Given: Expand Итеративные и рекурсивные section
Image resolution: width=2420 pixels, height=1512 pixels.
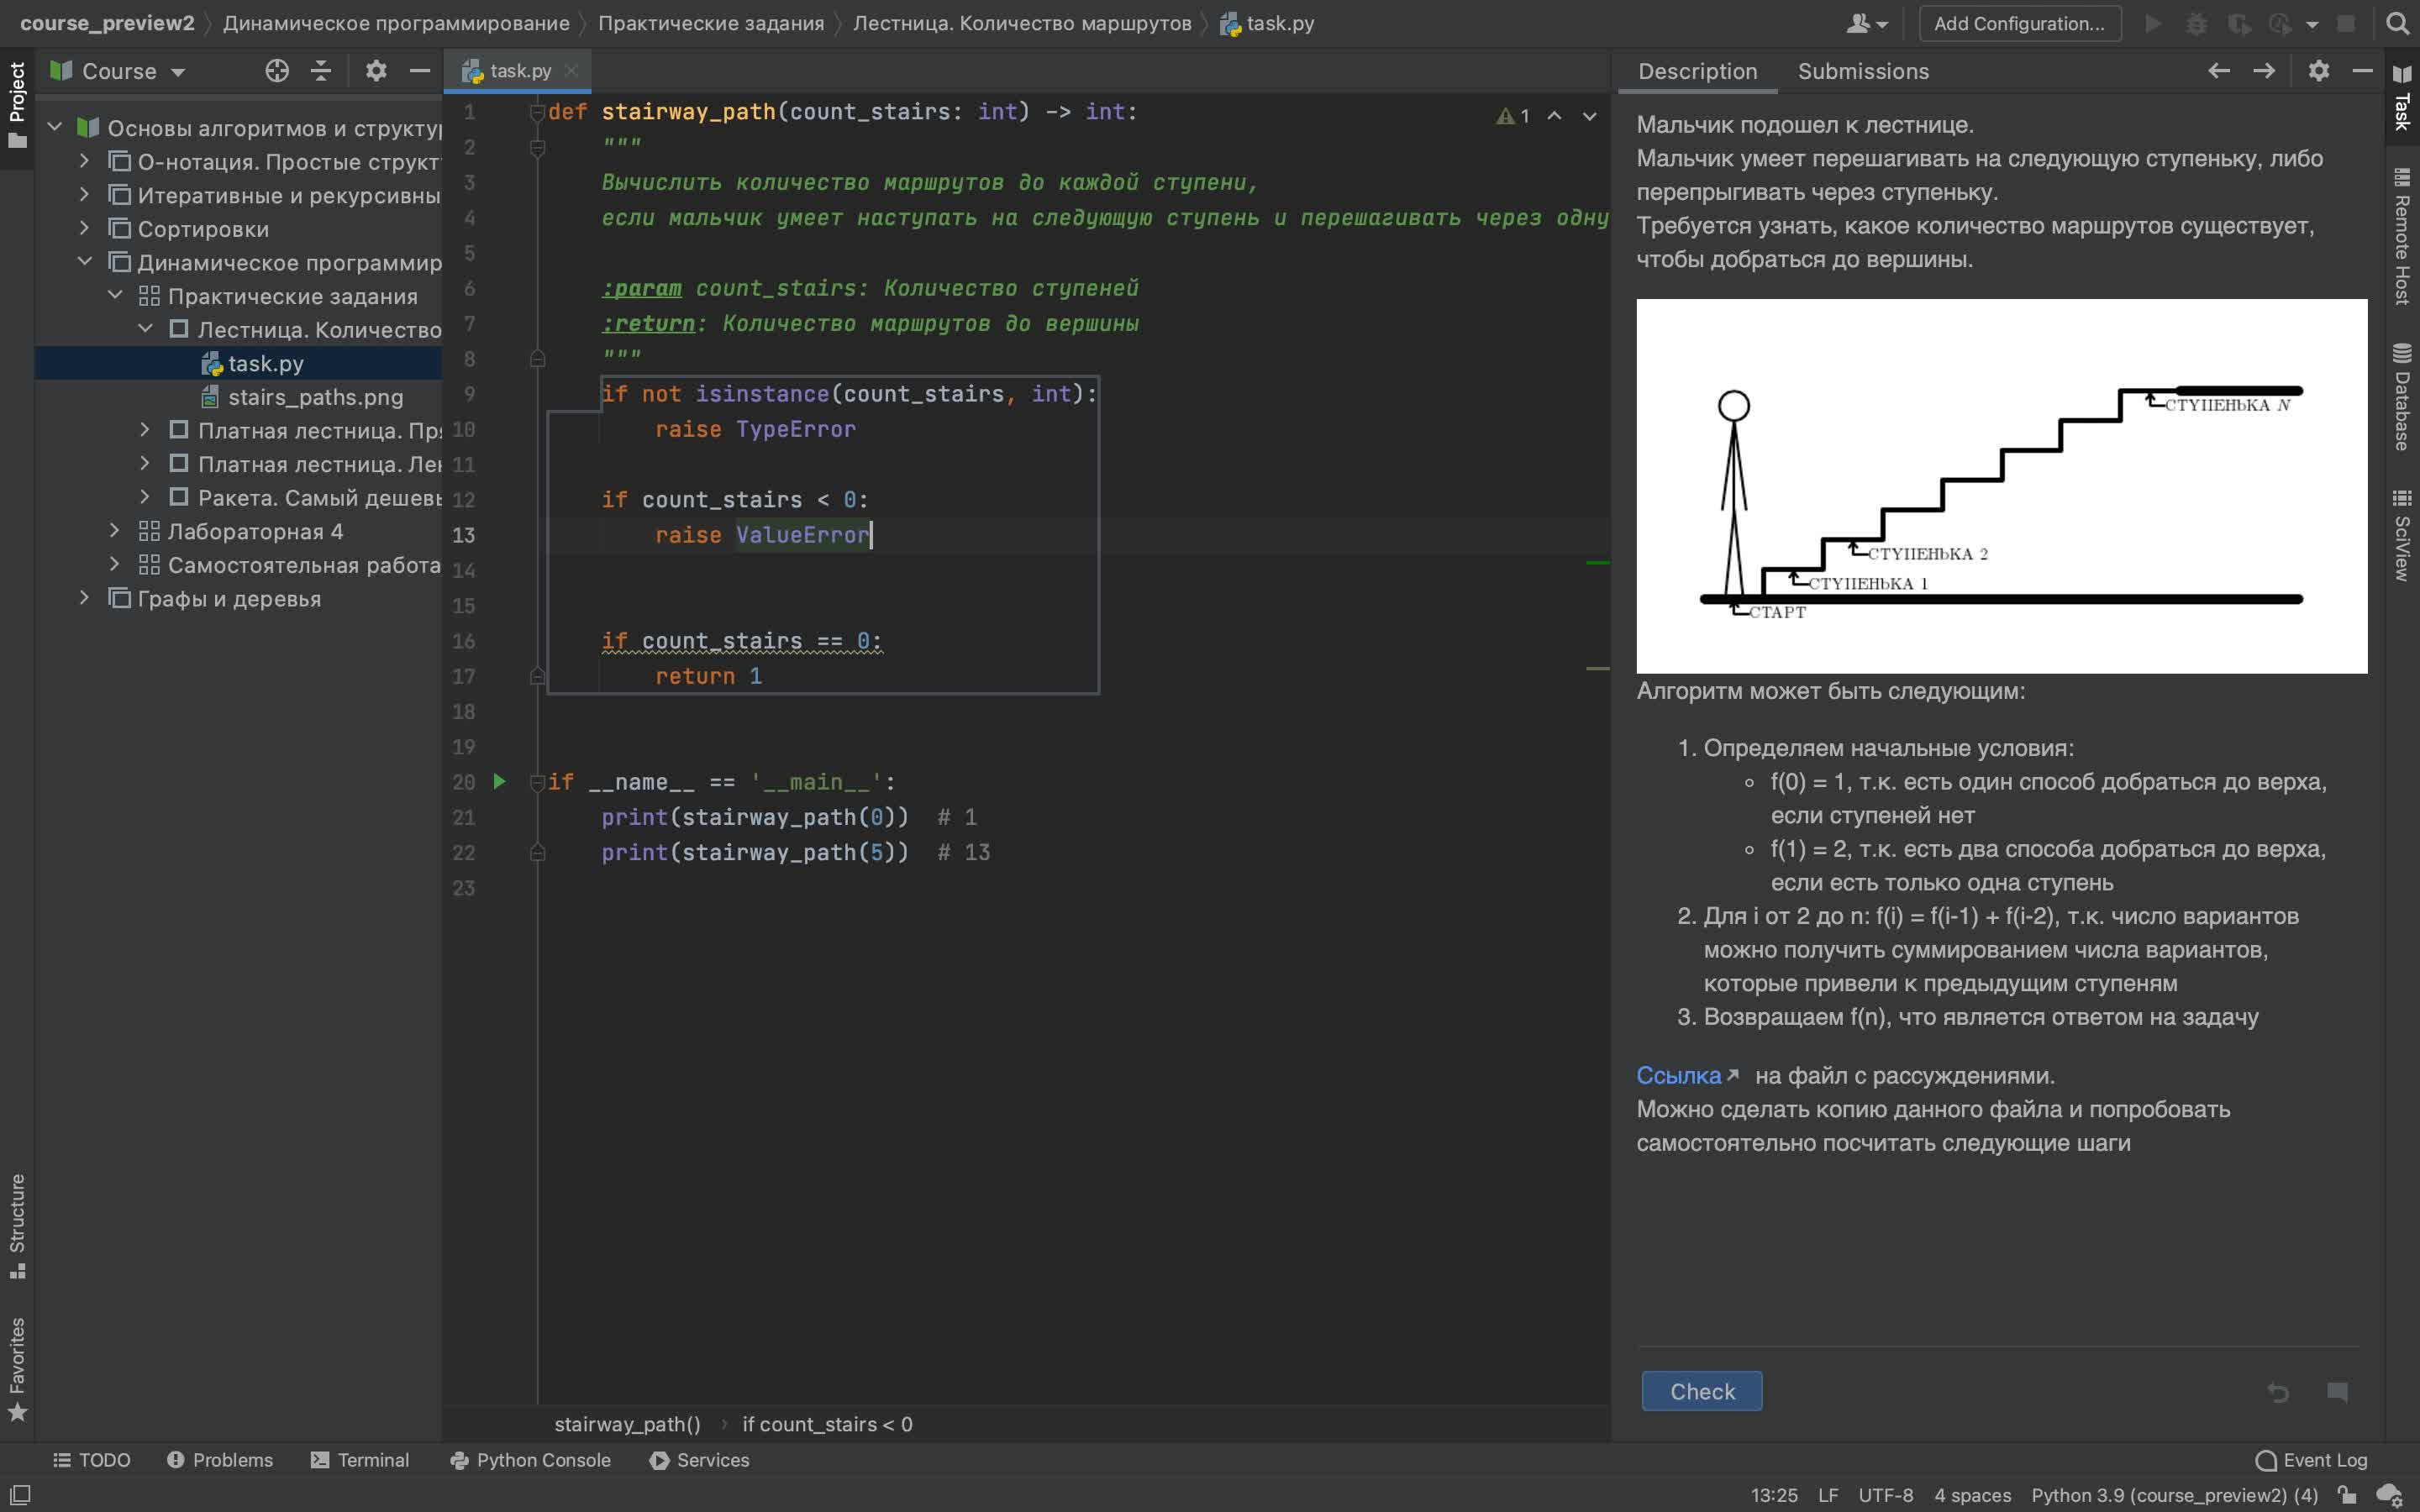Looking at the screenshot, I should [85, 194].
